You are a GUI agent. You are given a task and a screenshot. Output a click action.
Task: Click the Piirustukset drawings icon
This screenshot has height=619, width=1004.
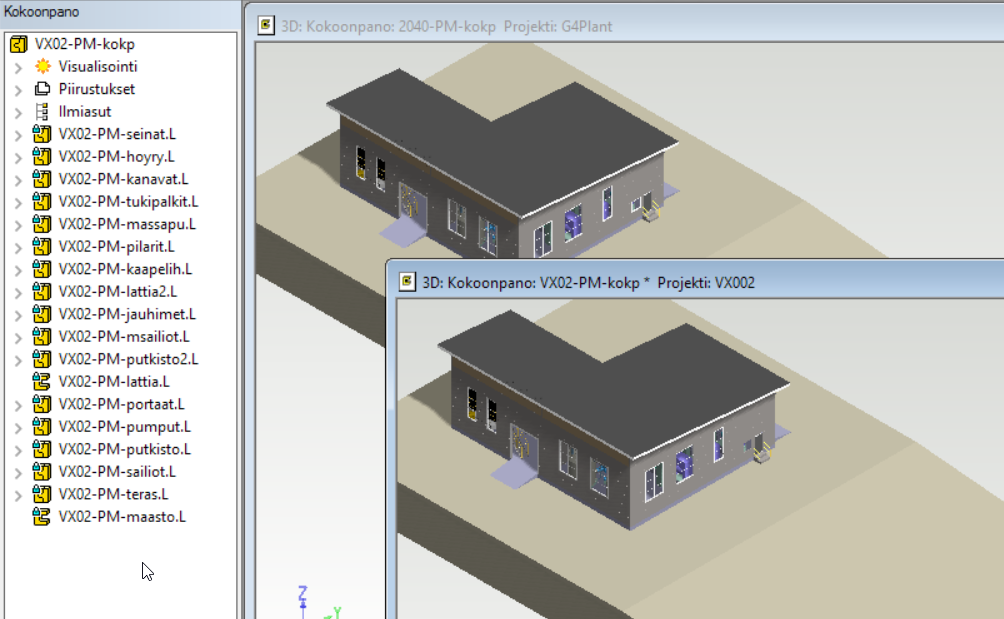tap(42, 89)
